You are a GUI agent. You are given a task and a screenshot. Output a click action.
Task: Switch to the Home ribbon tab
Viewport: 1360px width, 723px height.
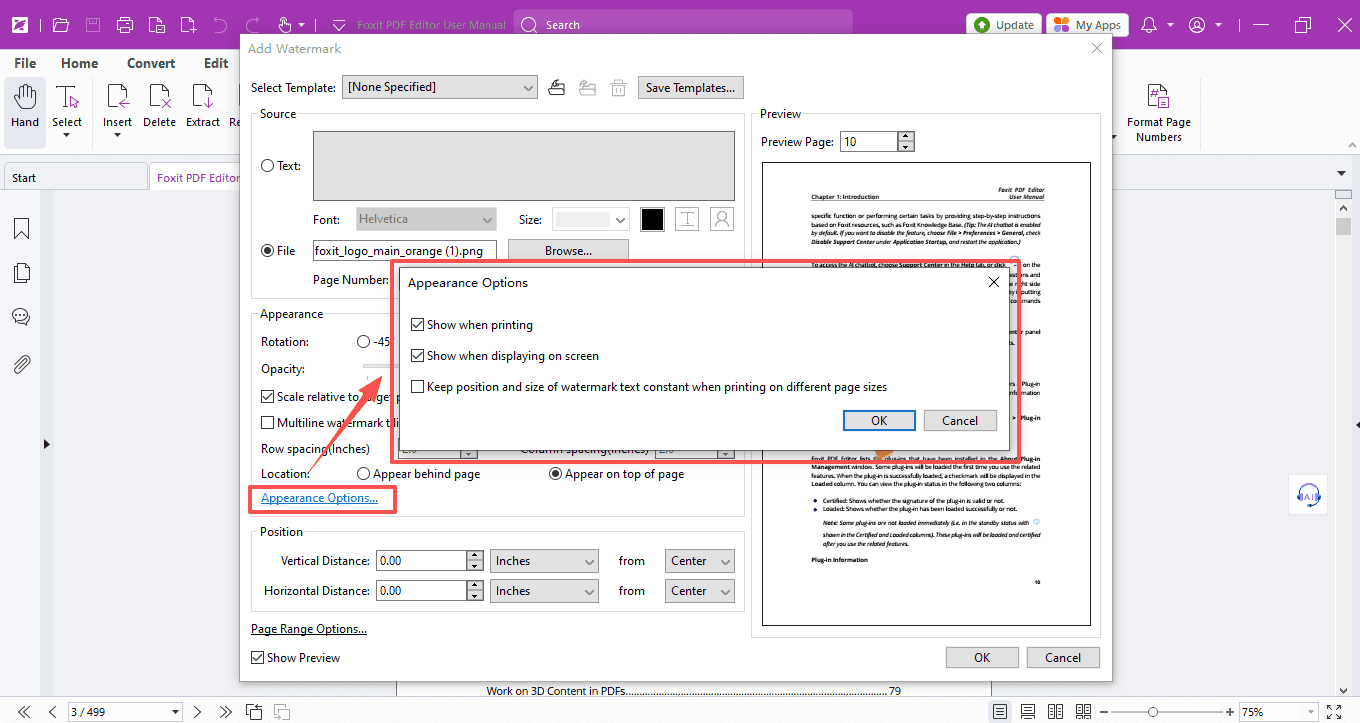(x=80, y=63)
